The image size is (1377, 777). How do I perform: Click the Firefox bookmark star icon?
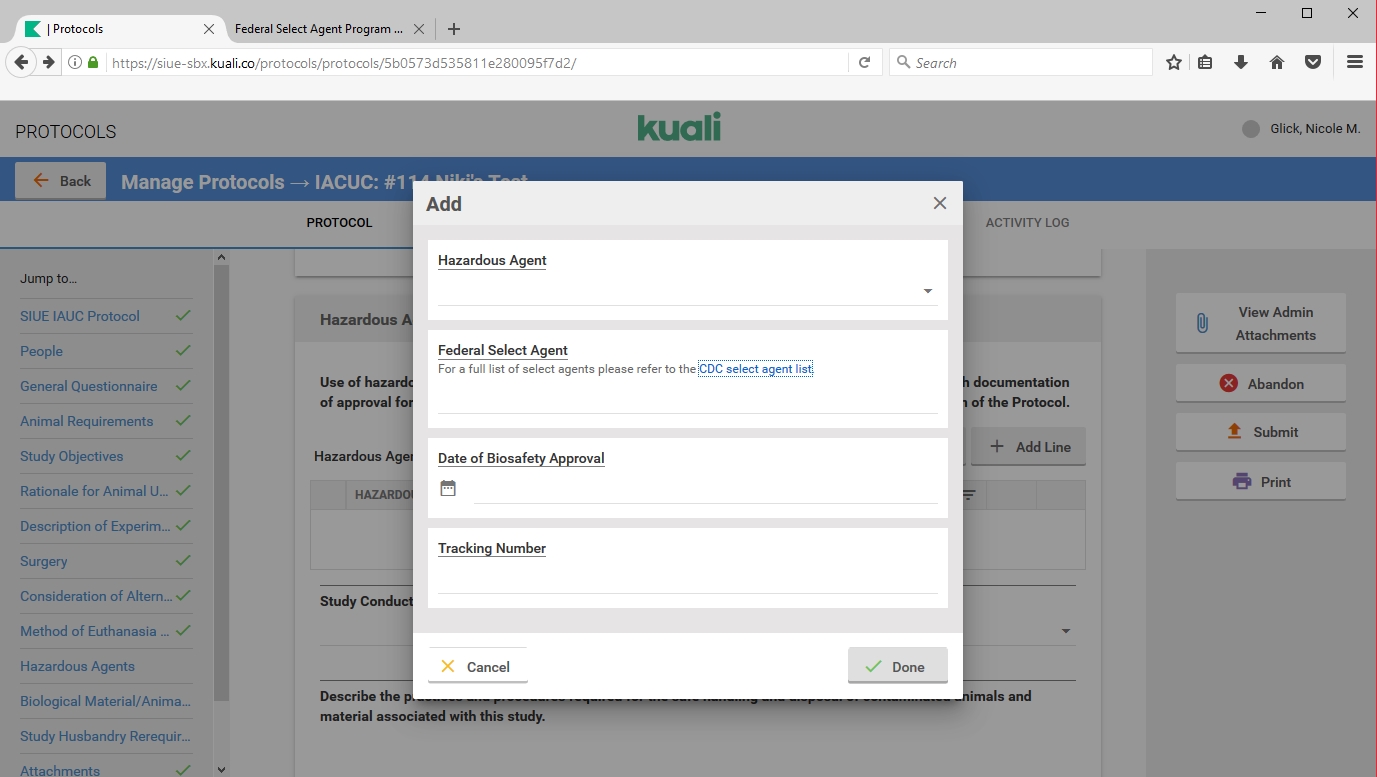[x=1173, y=62]
